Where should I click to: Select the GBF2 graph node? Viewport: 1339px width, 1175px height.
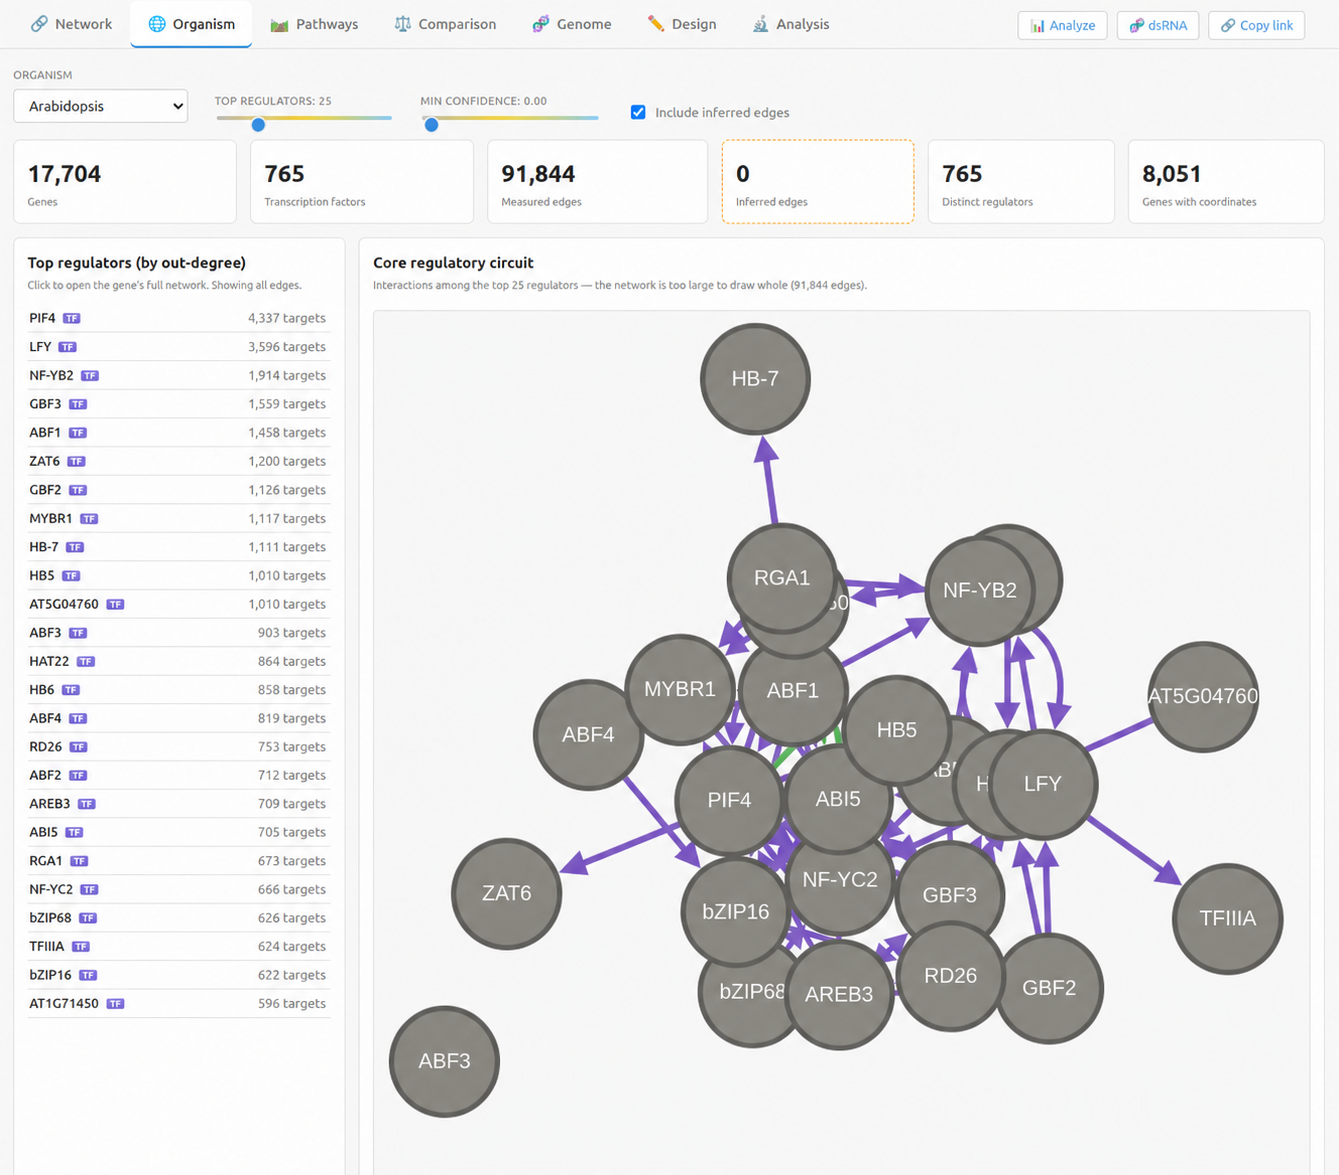tap(1049, 988)
